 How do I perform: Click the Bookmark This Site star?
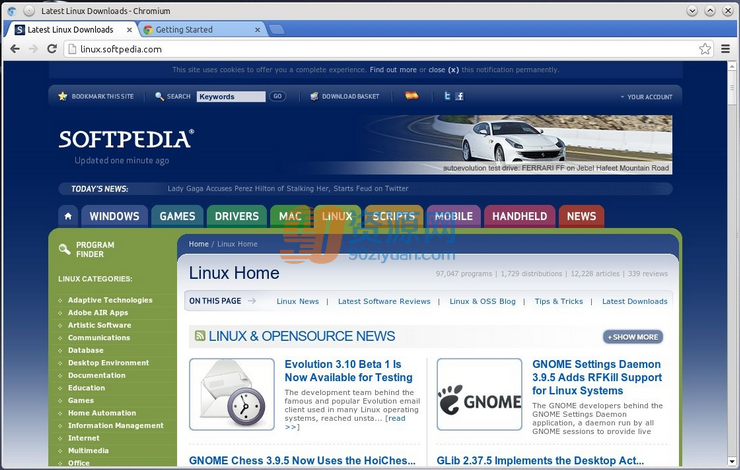(62, 96)
